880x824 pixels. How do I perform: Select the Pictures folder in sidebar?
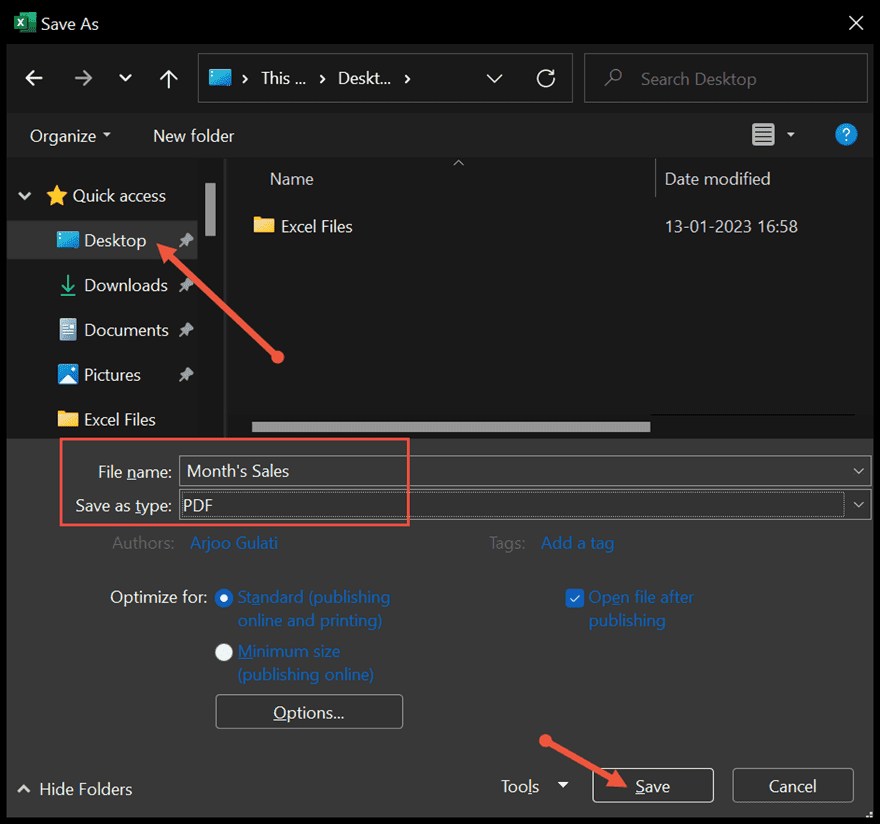pos(112,374)
